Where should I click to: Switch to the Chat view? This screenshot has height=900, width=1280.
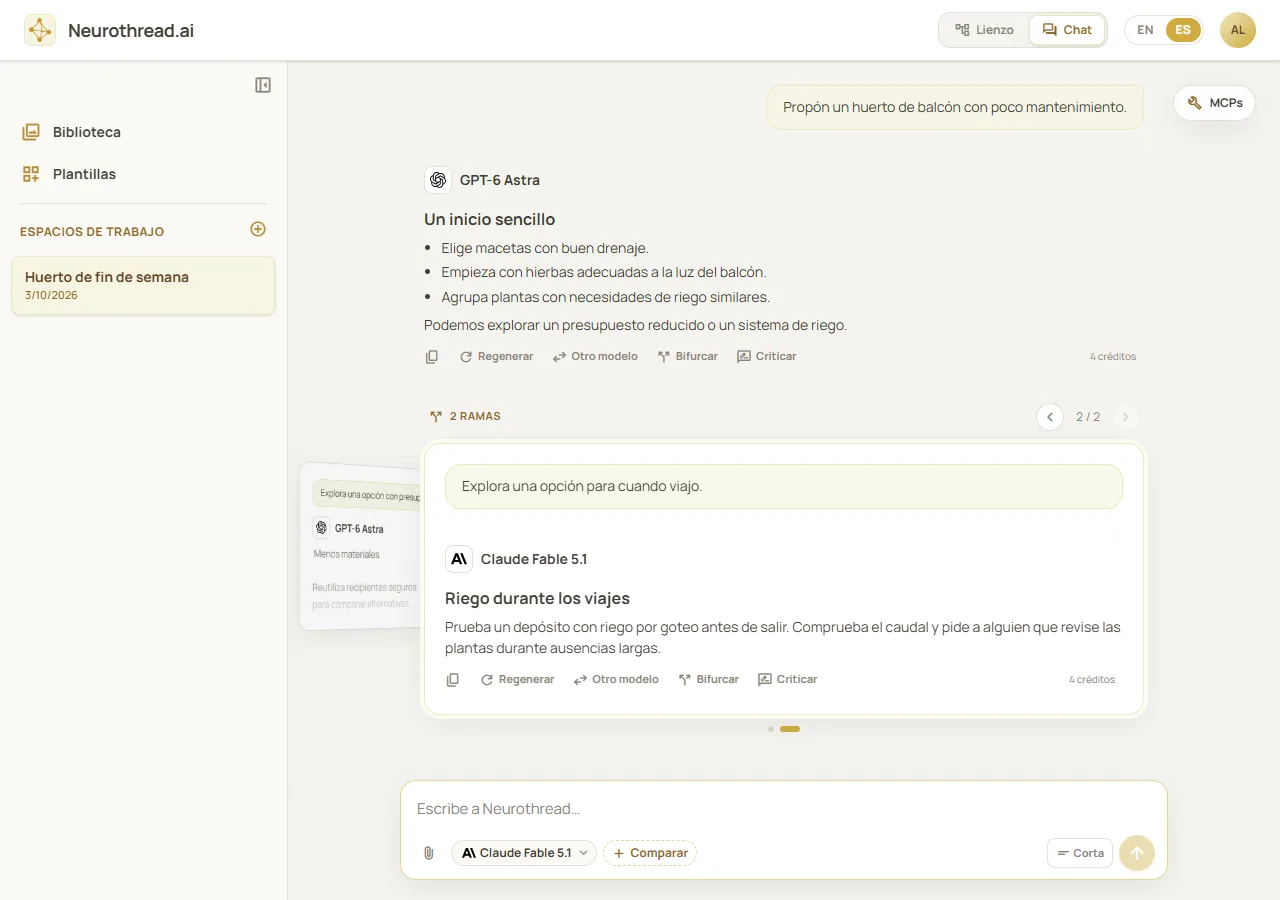(1067, 30)
